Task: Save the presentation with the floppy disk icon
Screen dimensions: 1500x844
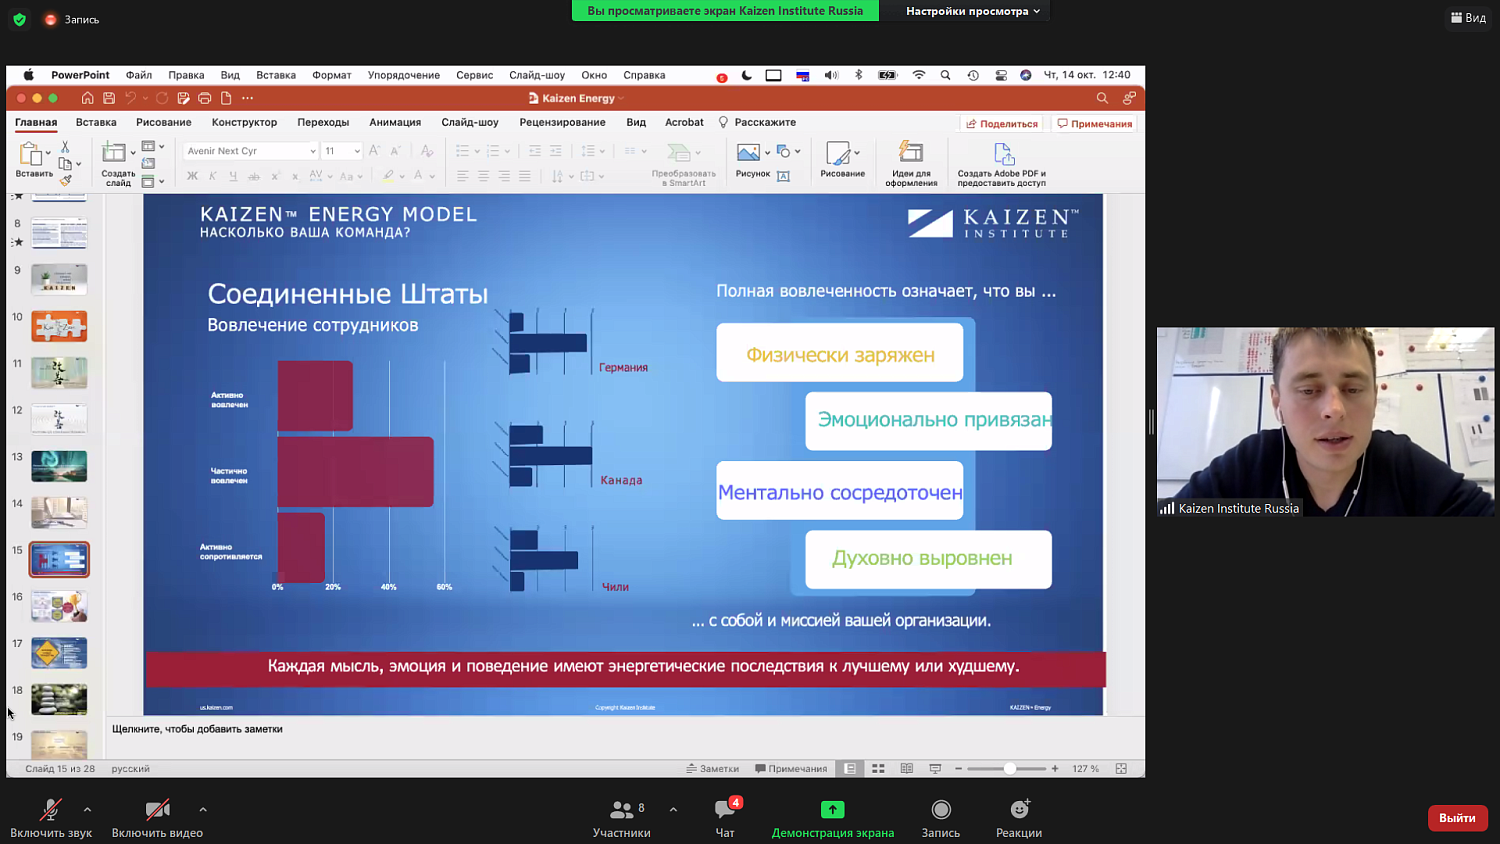Action: tap(109, 98)
